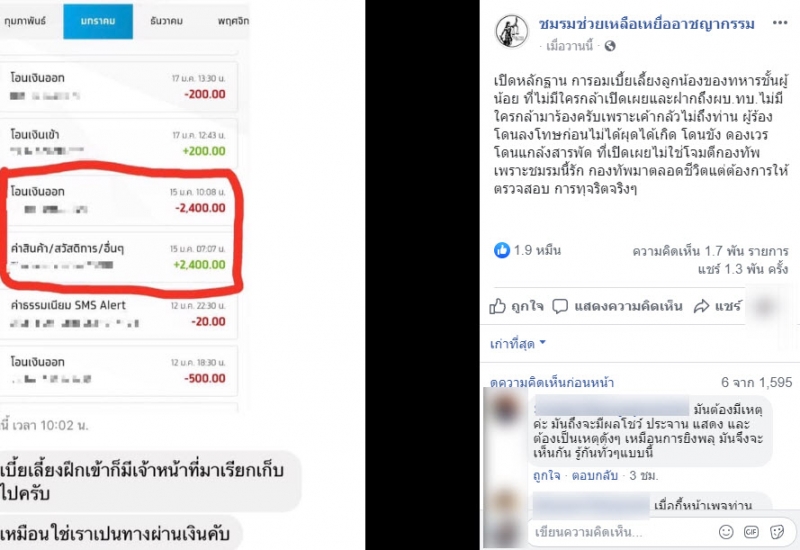Open the emoji smiley picker in comment box
Screen dimensions: 800x550
[x=726, y=532]
